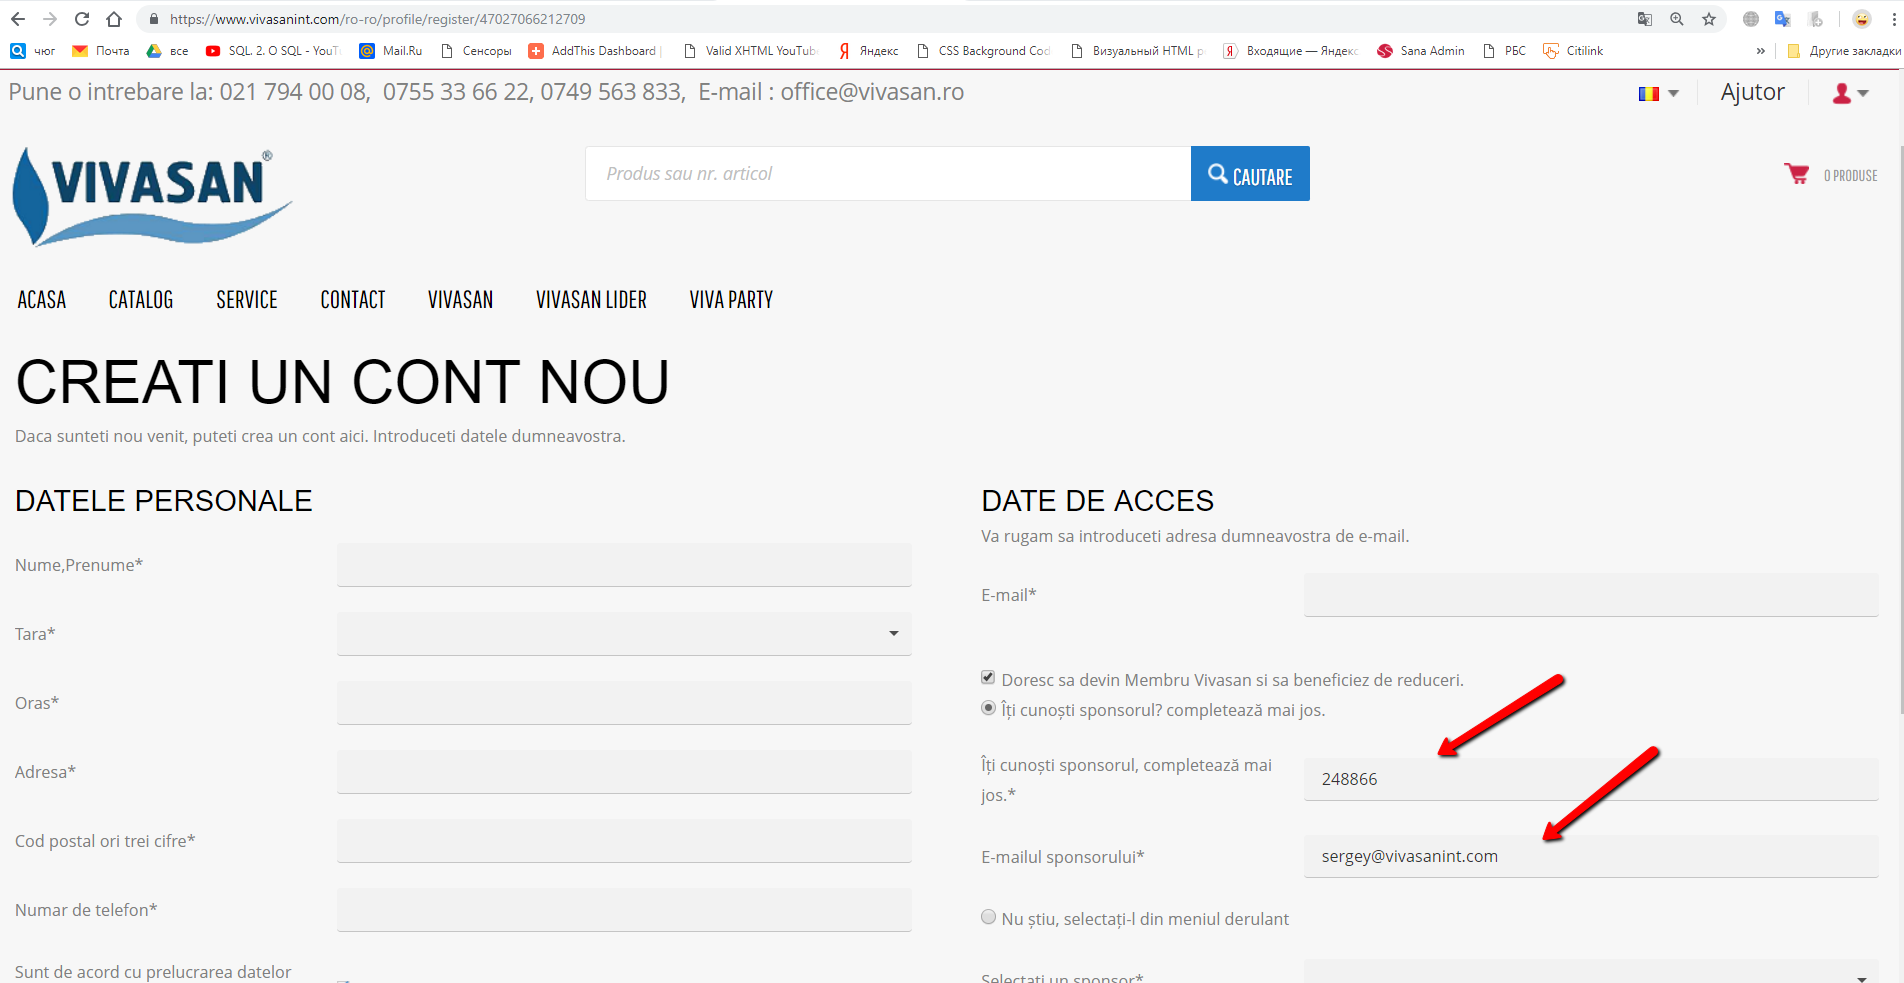
Task: Click the E-mailul sponsorului field
Action: pos(1591,856)
